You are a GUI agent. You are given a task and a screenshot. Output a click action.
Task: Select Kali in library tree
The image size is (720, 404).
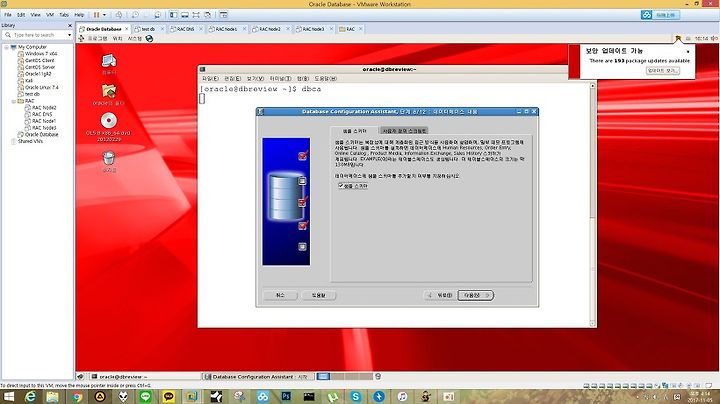[x=28, y=80]
